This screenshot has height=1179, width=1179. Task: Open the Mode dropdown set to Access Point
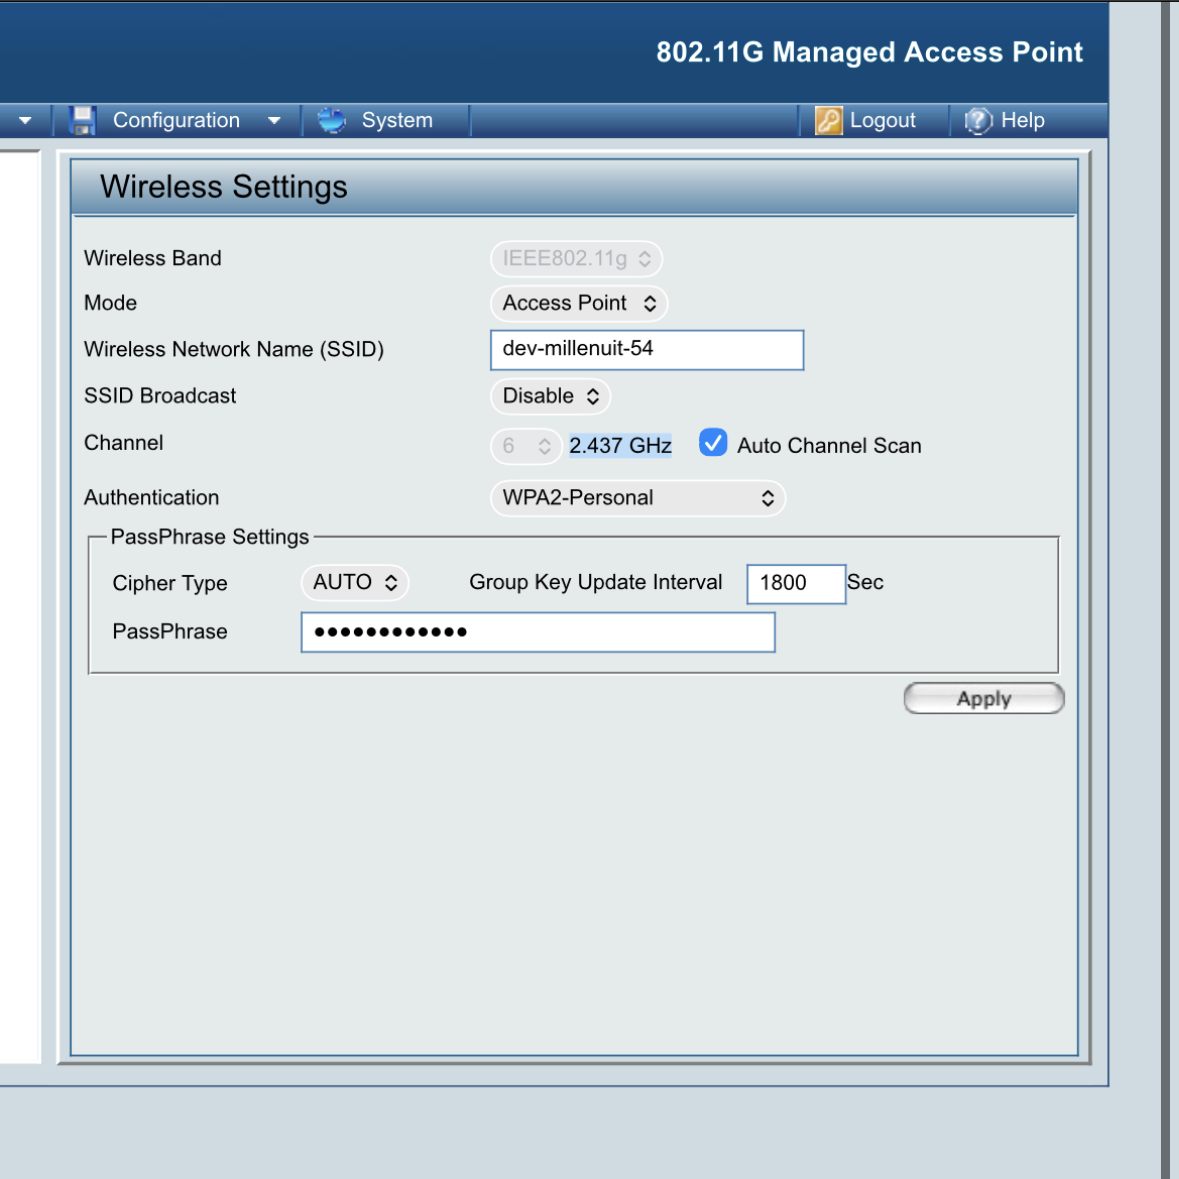tap(578, 303)
